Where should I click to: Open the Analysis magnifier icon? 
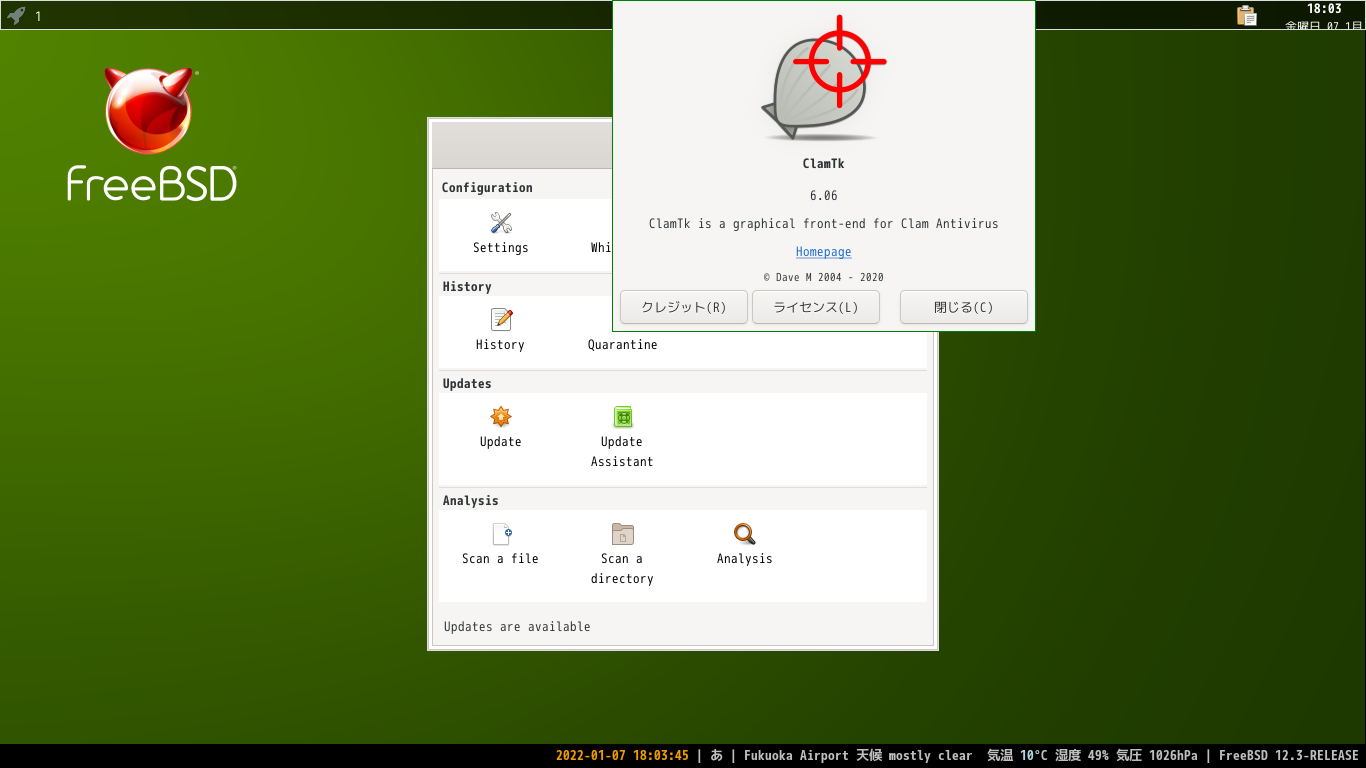[744, 534]
